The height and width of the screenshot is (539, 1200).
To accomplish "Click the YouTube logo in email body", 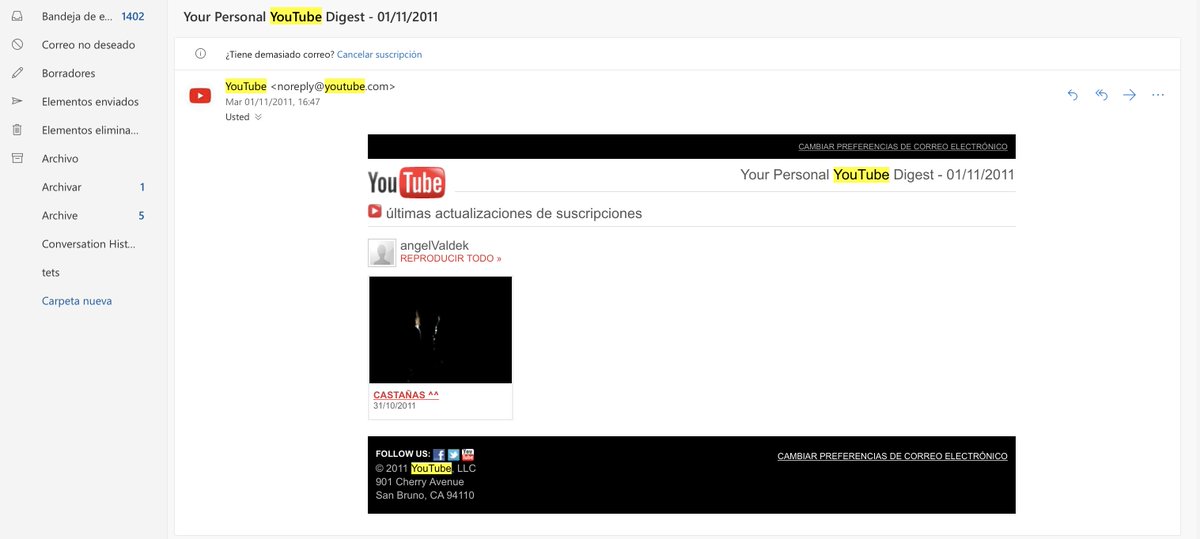I will pos(406,182).
